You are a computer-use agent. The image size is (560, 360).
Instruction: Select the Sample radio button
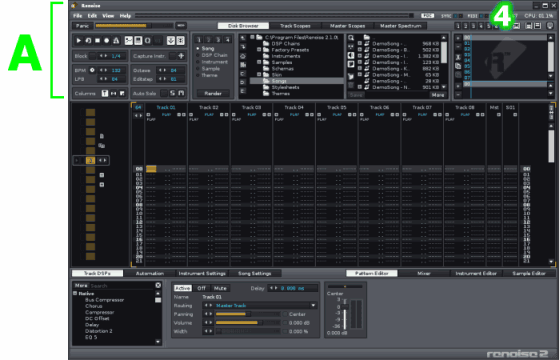tap(198, 69)
